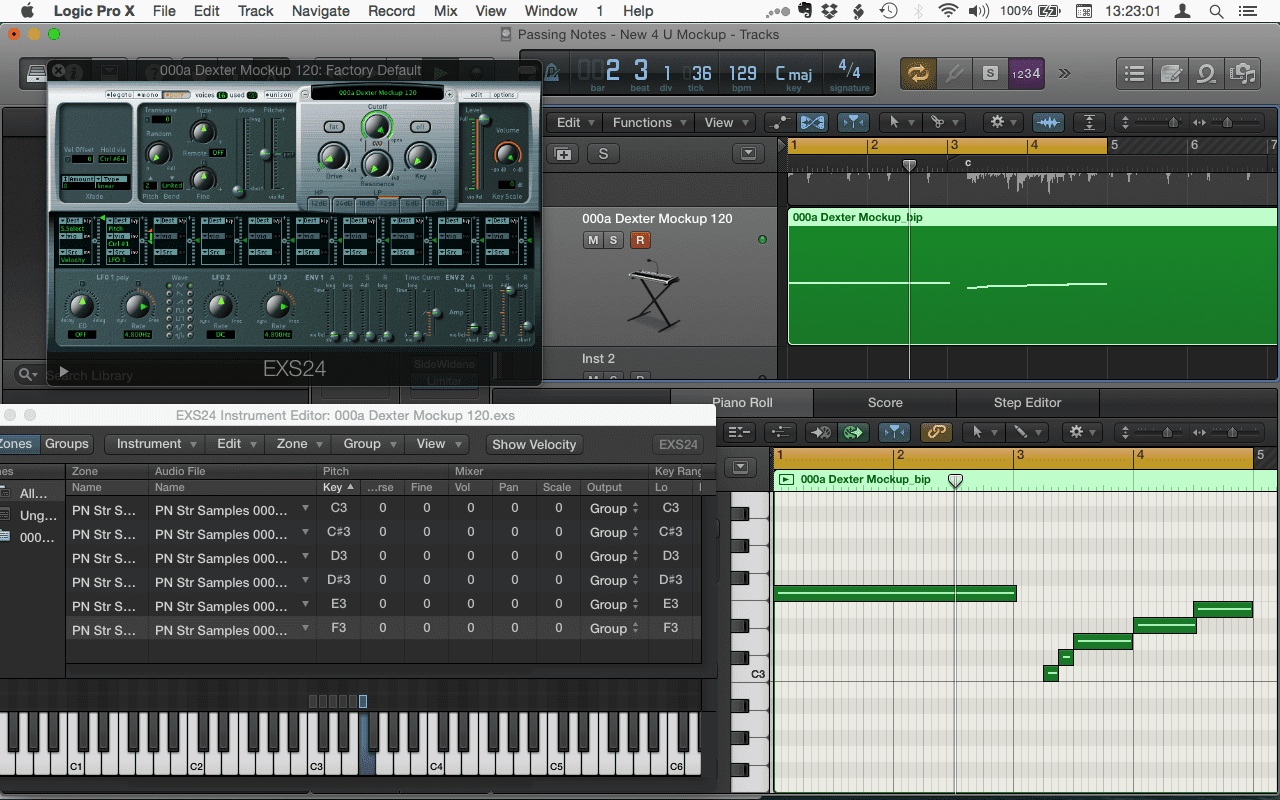Open the Zone menu in EXS24 editor
1280x800 pixels.
coord(298,444)
